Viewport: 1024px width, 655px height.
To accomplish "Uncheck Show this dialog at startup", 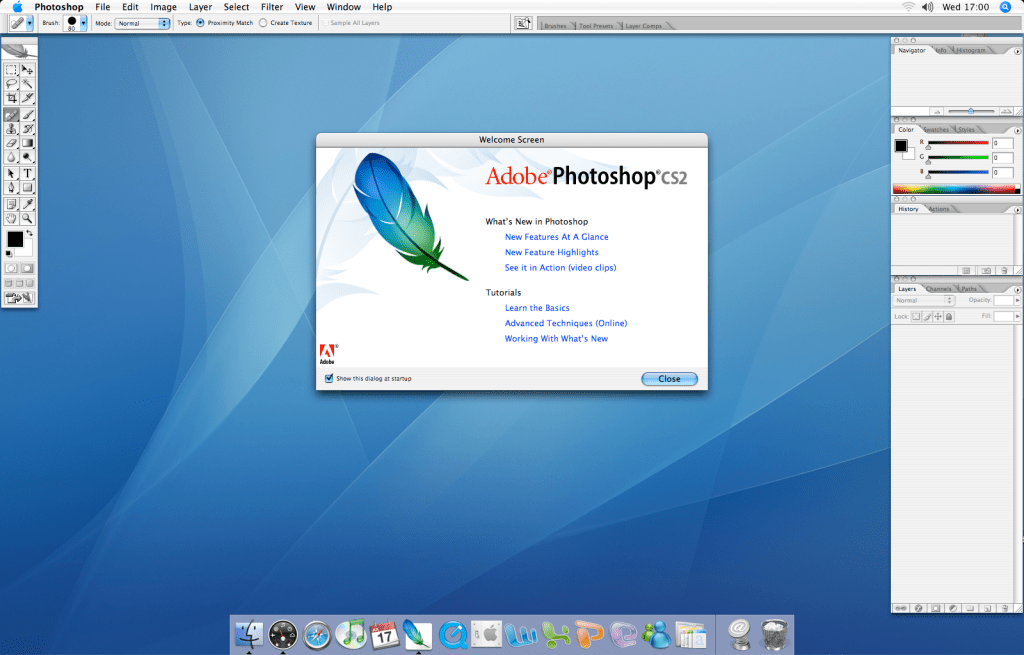I will click(328, 379).
